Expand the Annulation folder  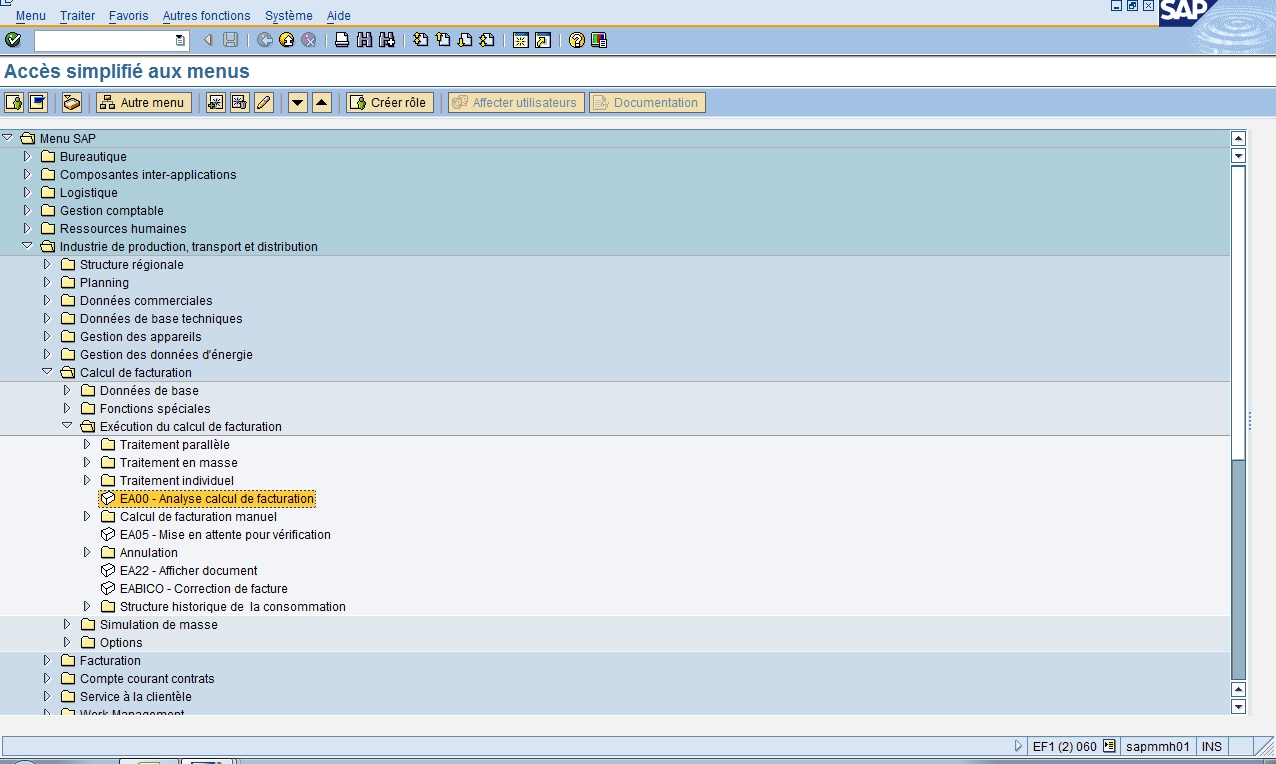(x=87, y=552)
